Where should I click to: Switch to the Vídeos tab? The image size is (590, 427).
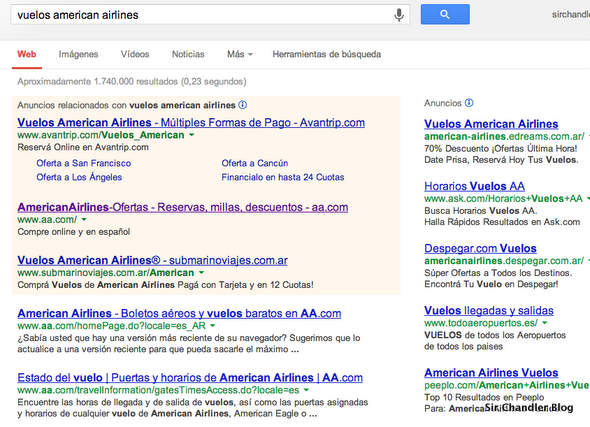pos(135,54)
